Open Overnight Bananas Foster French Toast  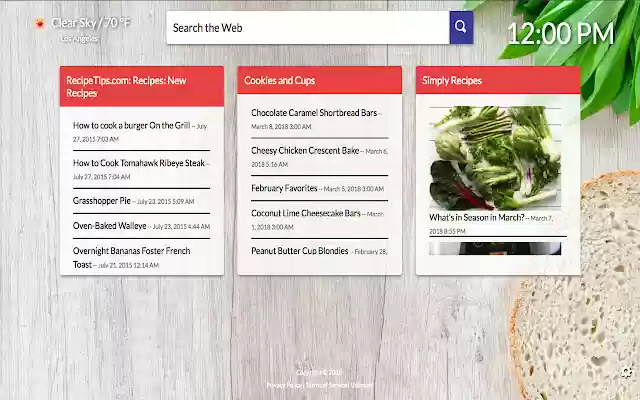(131, 257)
